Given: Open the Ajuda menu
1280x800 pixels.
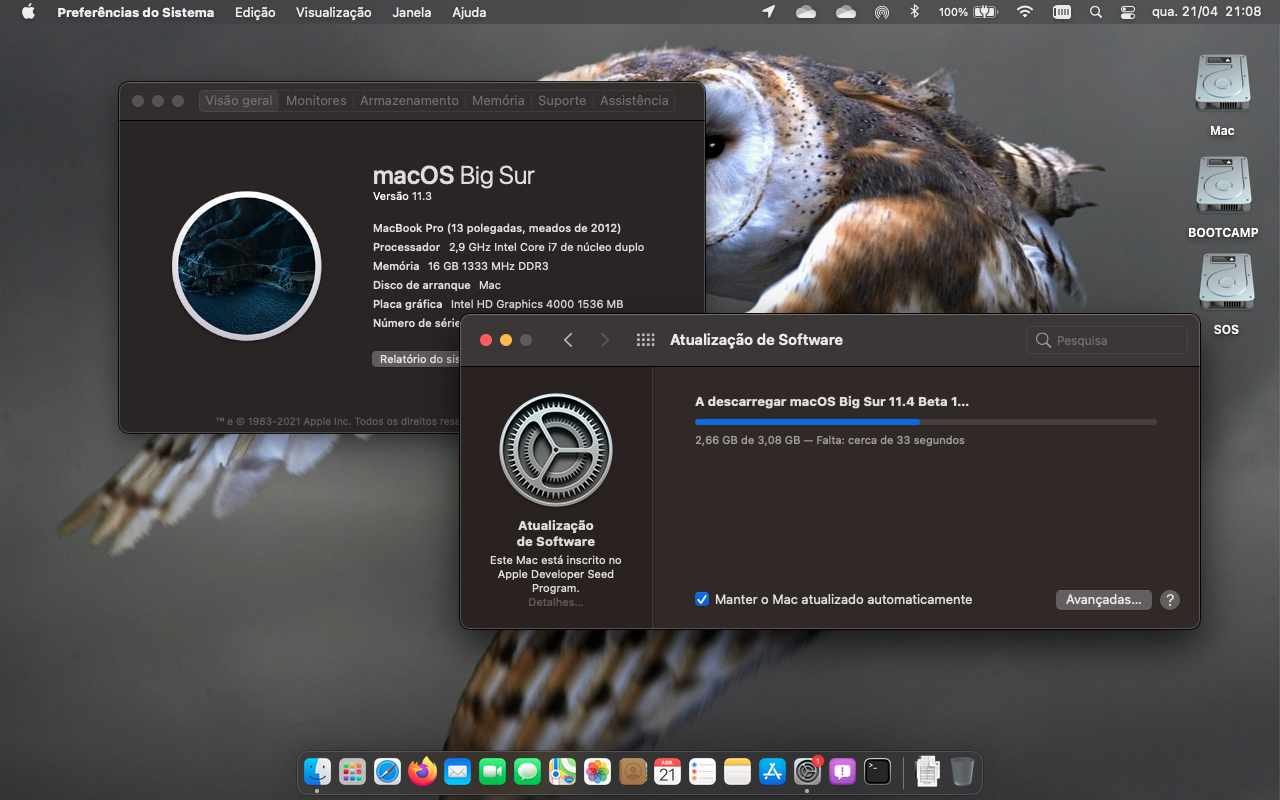Looking at the screenshot, I should tap(469, 12).
